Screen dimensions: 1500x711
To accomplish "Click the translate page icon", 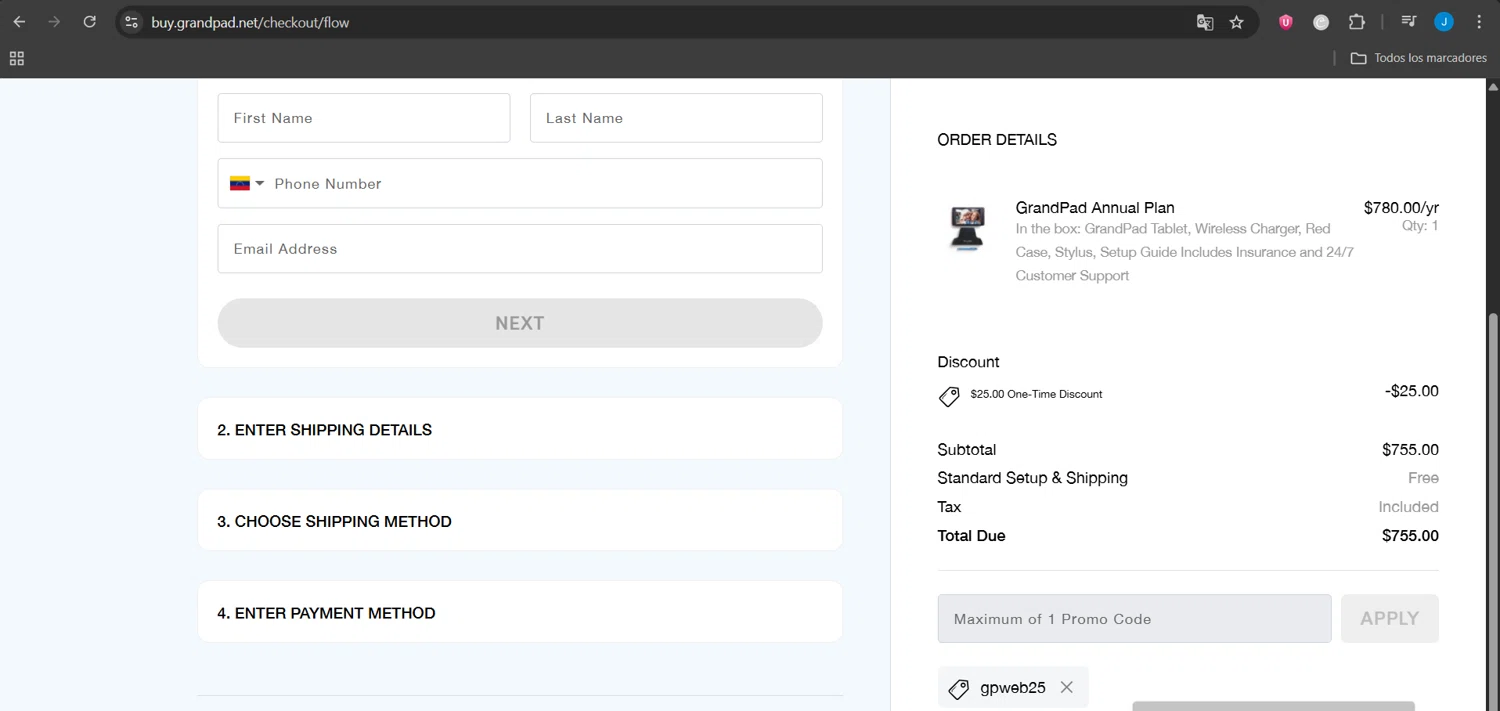I will click(x=1205, y=22).
